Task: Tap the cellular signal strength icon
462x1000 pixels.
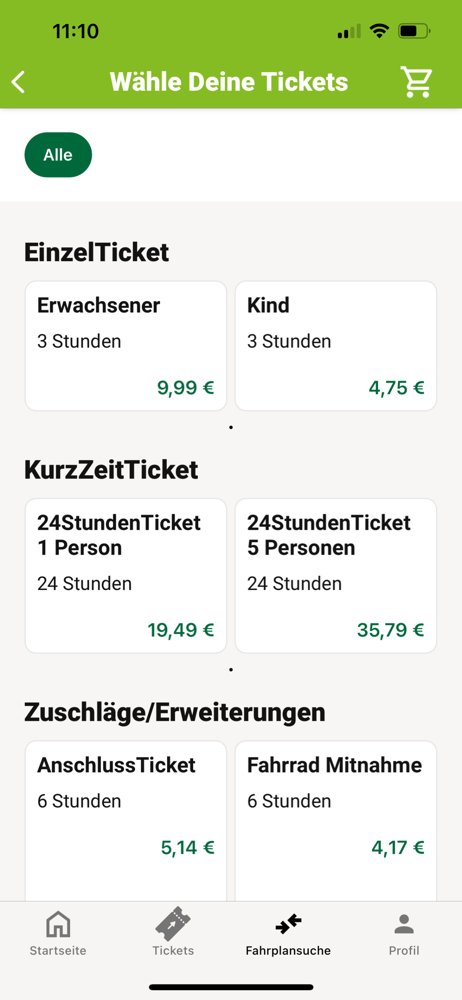Action: (349, 31)
